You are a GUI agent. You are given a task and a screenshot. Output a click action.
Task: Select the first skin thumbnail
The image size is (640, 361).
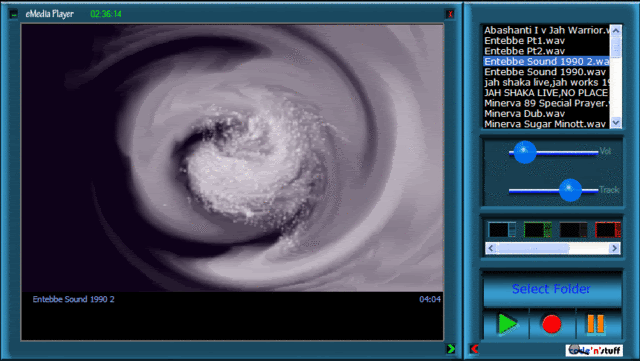pos(502,230)
